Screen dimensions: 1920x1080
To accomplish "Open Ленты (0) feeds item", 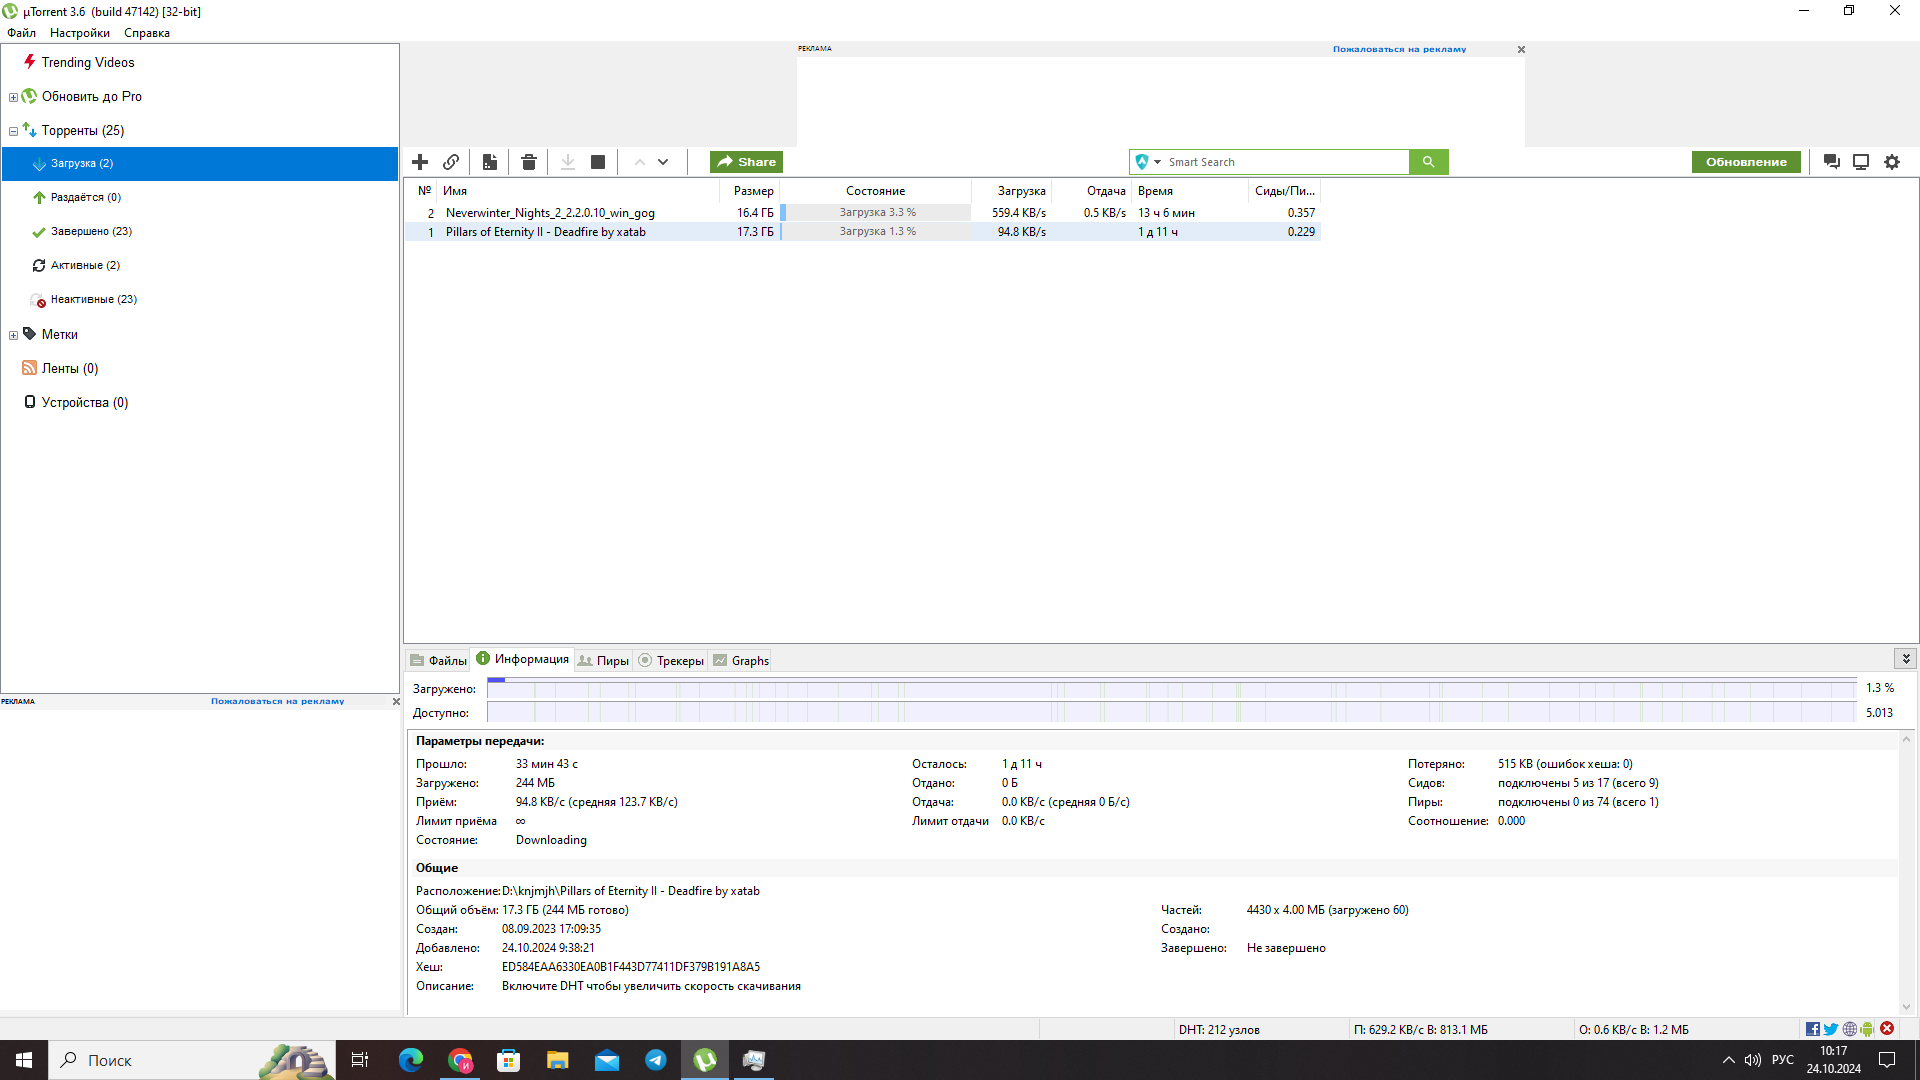I will pos(70,368).
